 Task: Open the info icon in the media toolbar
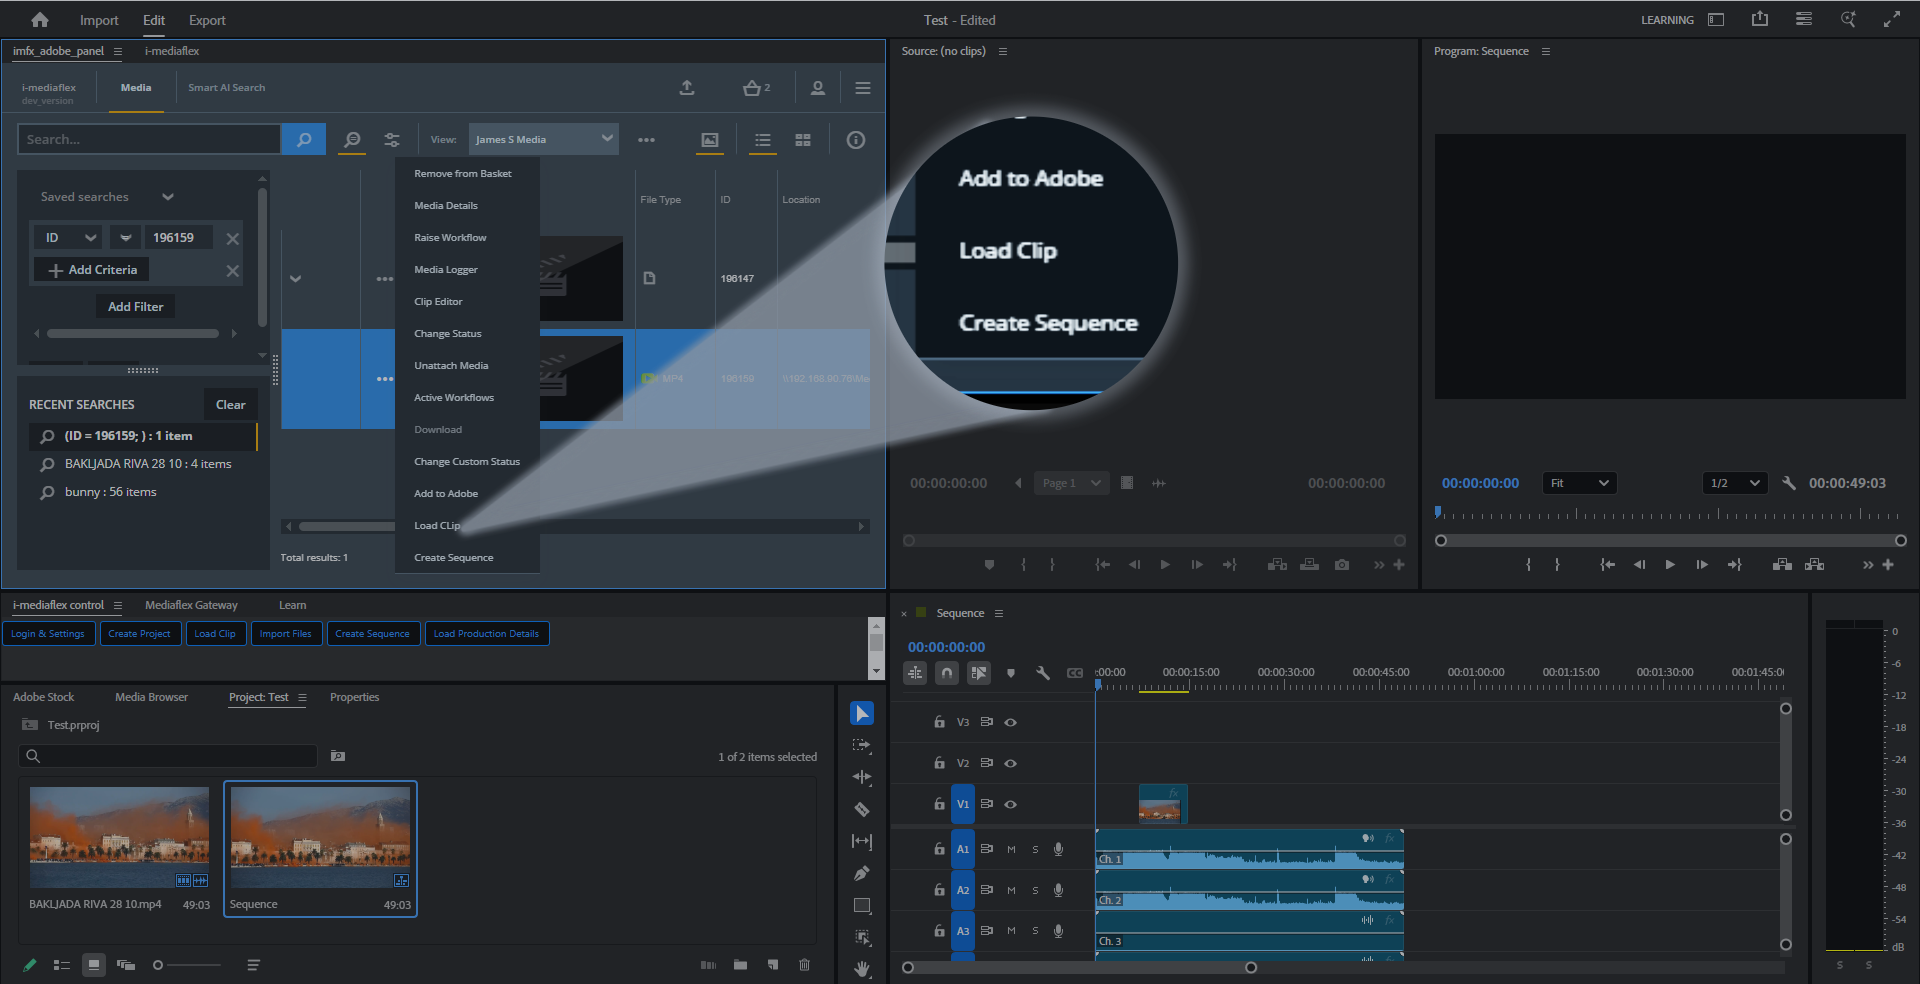(856, 140)
